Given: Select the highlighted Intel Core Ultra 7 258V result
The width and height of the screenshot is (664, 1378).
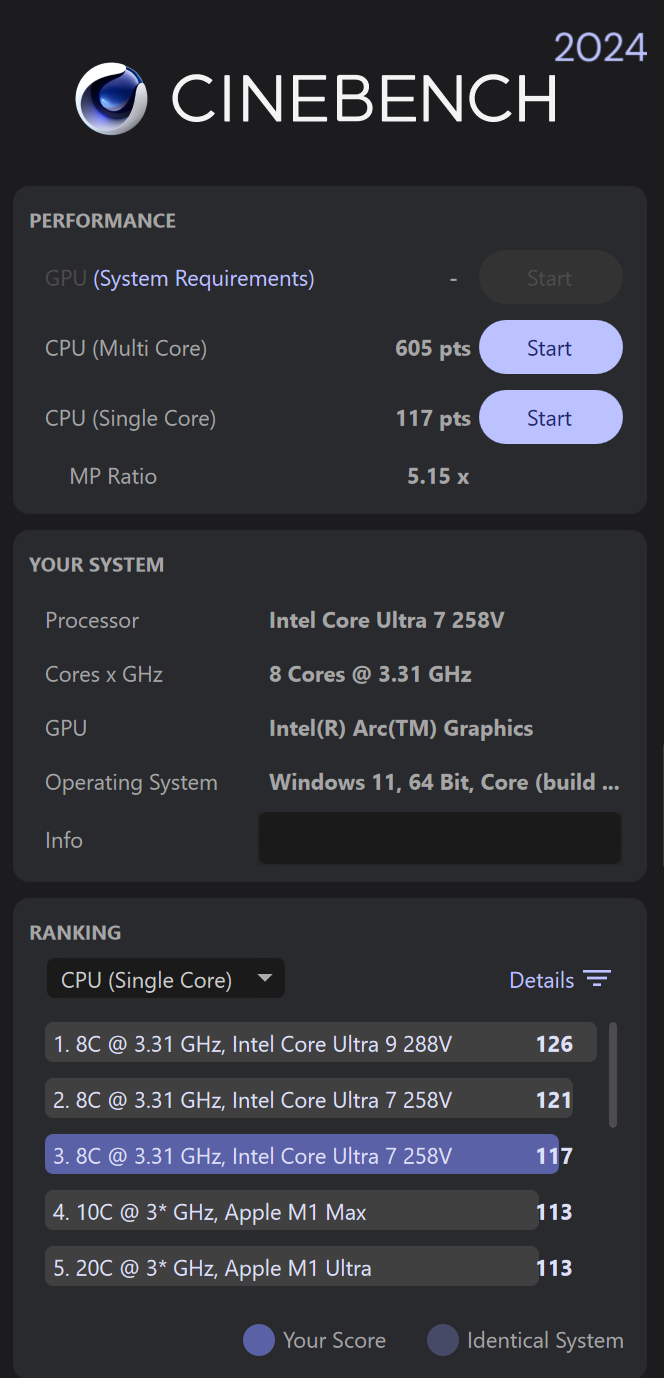Looking at the screenshot, I should click(300, 1155).
